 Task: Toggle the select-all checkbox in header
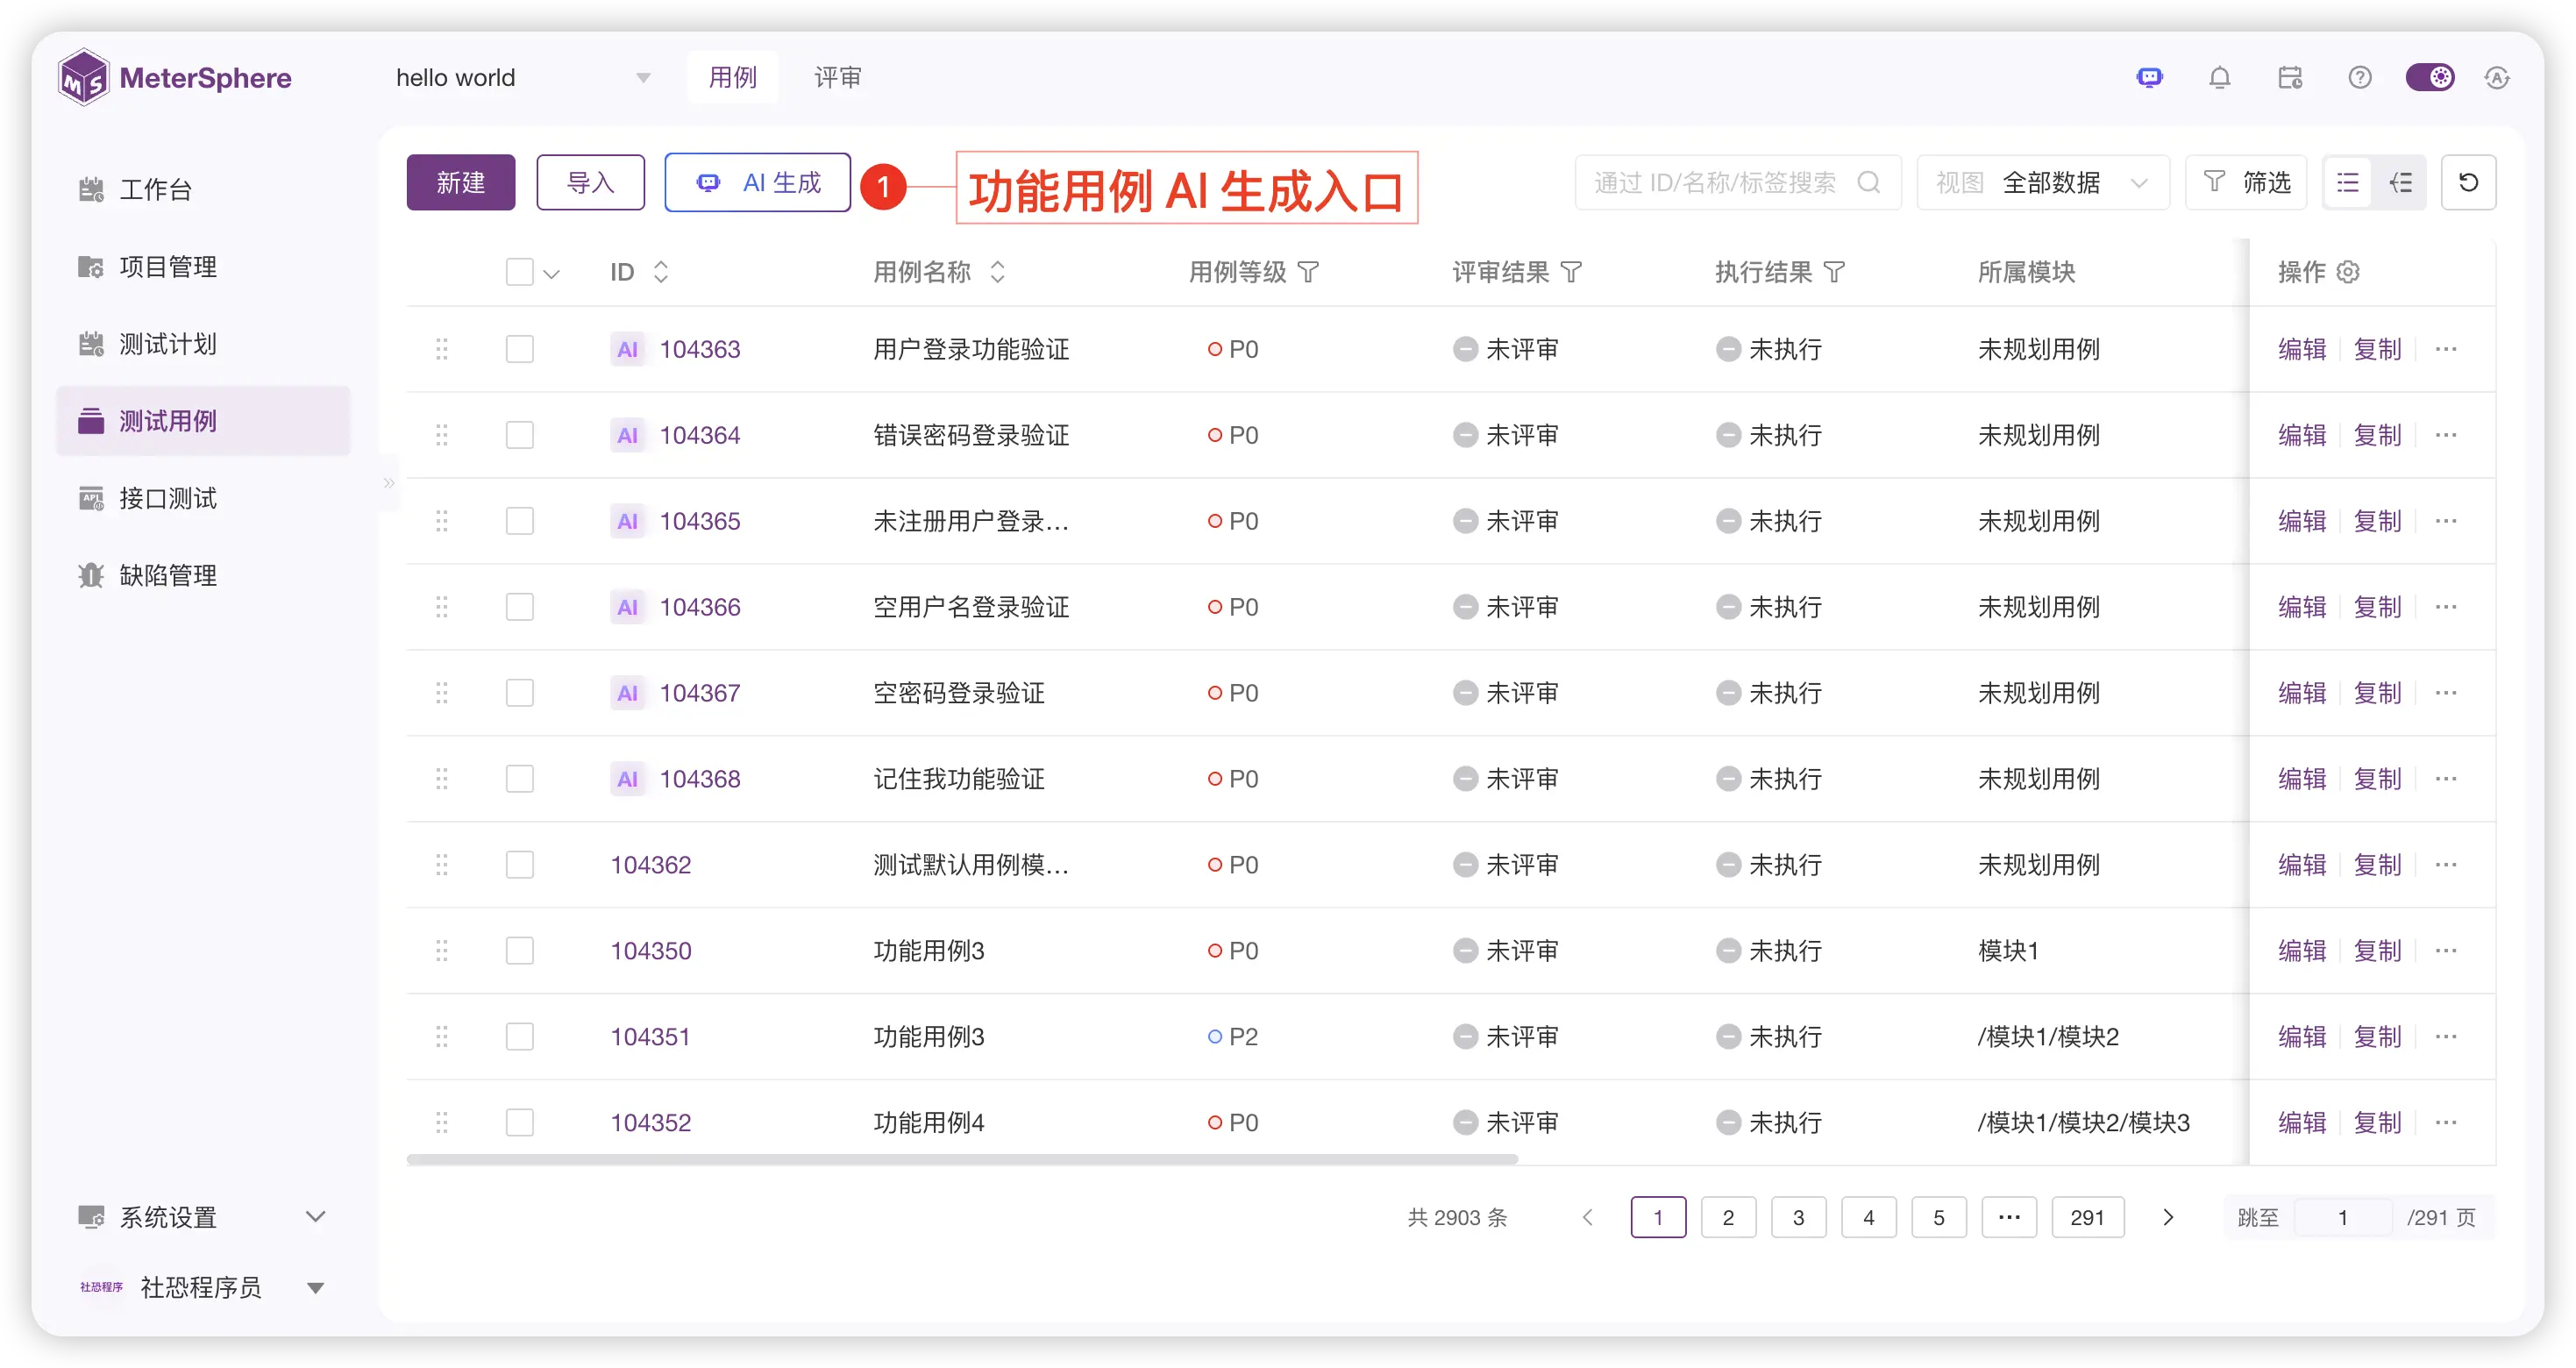click(519, 272)
